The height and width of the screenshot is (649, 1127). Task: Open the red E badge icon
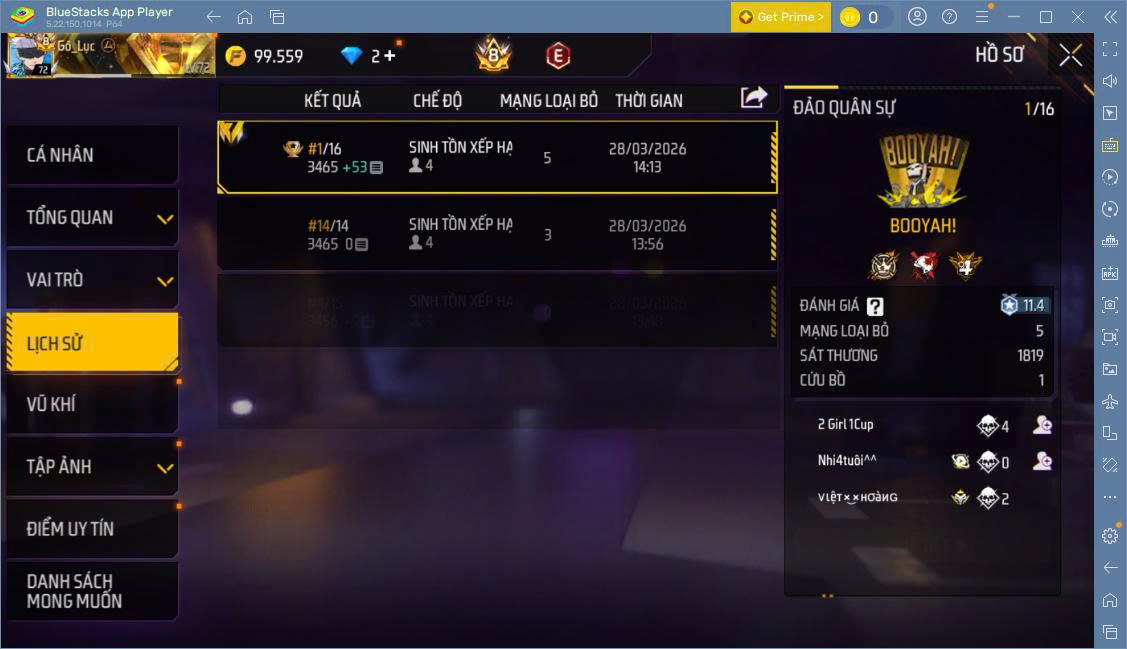point(558,55)
